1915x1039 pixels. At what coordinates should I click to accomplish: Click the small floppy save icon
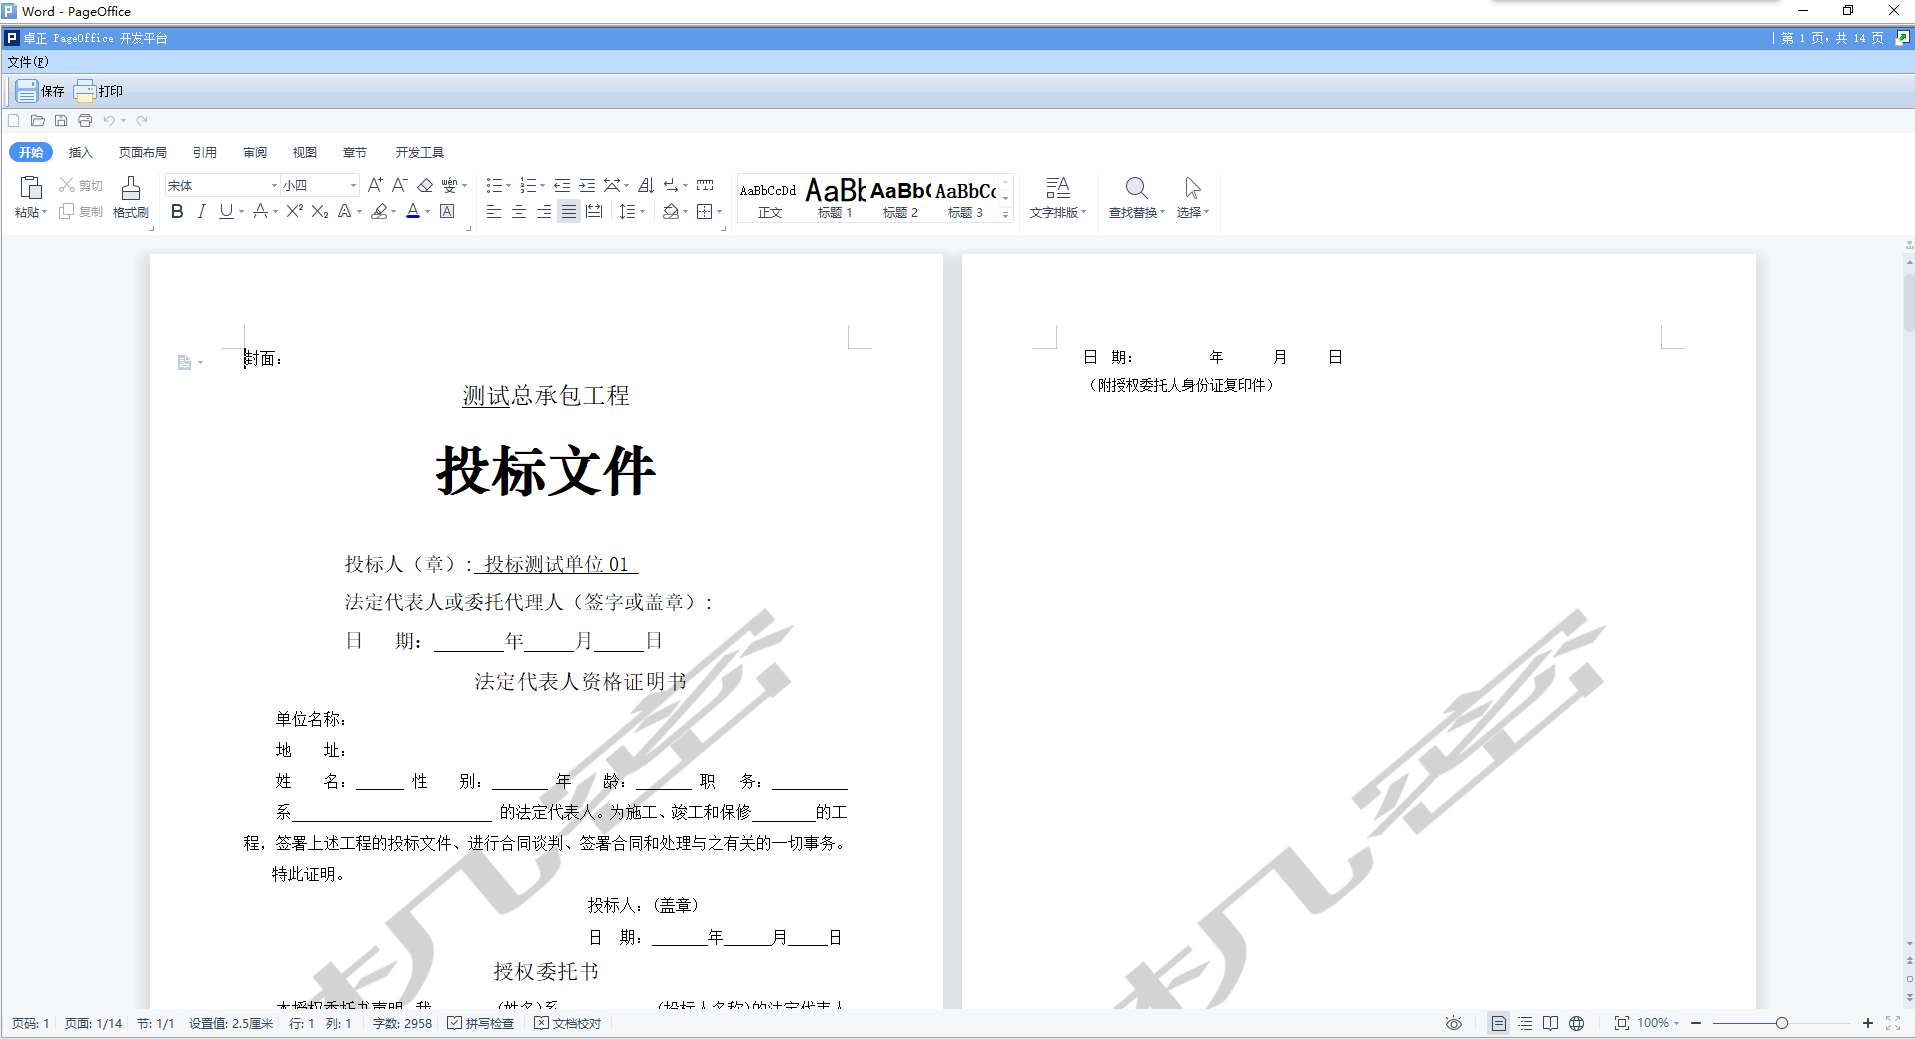point(61,121)
